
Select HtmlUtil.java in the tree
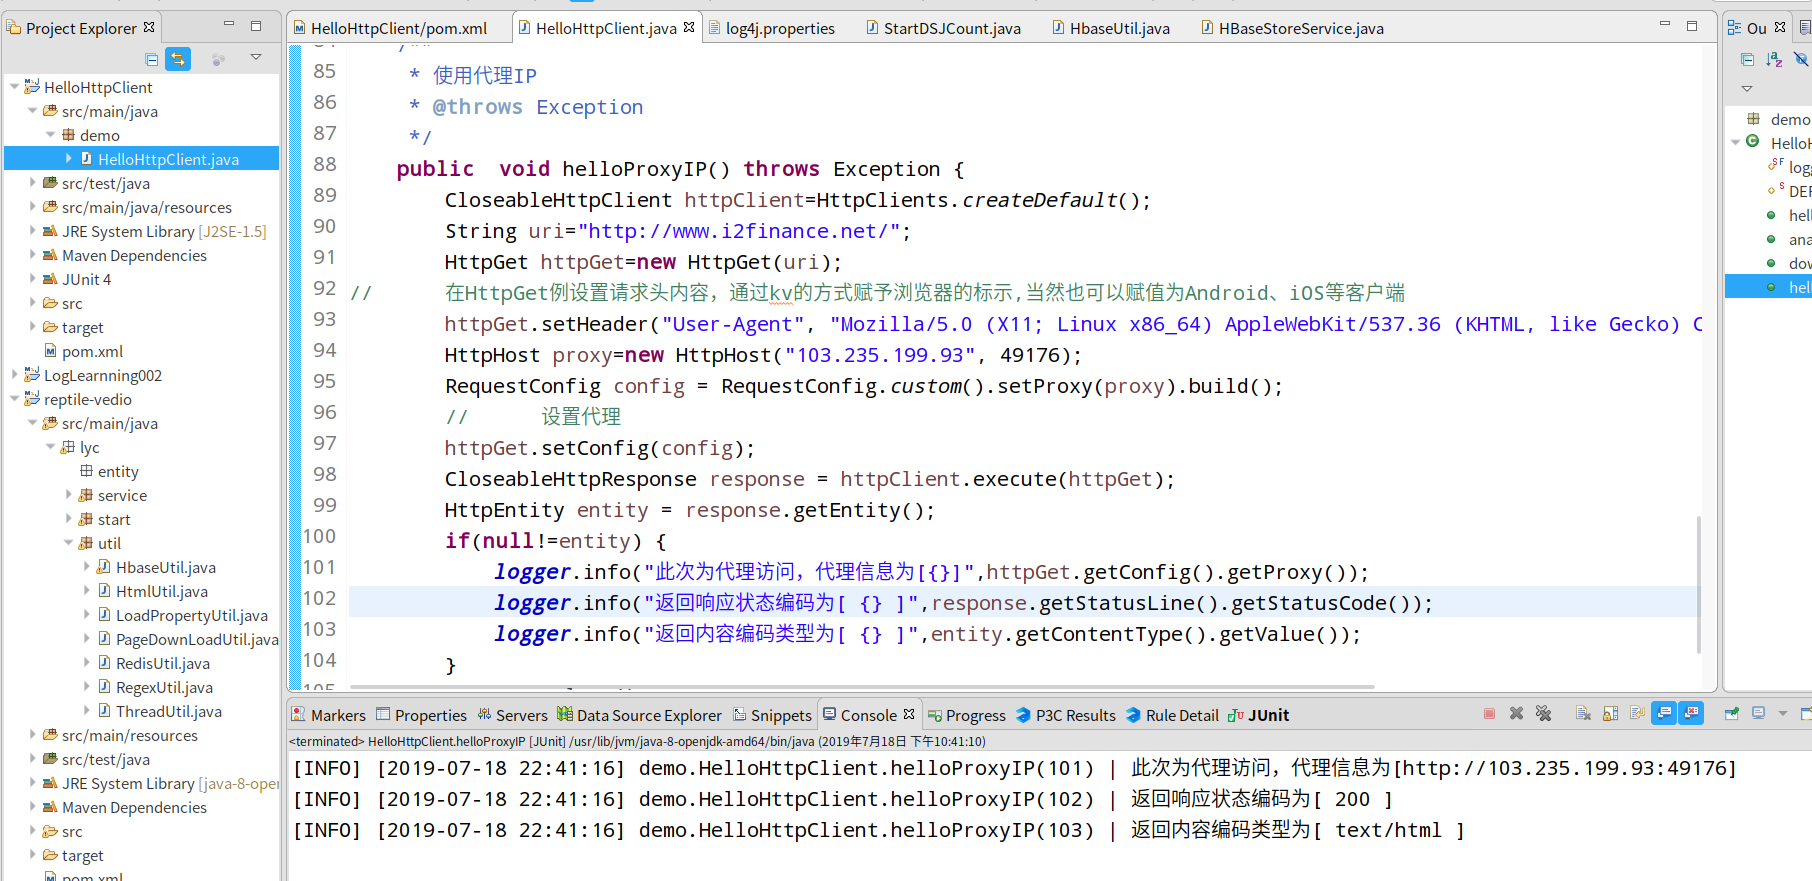(x=162, y=591)
